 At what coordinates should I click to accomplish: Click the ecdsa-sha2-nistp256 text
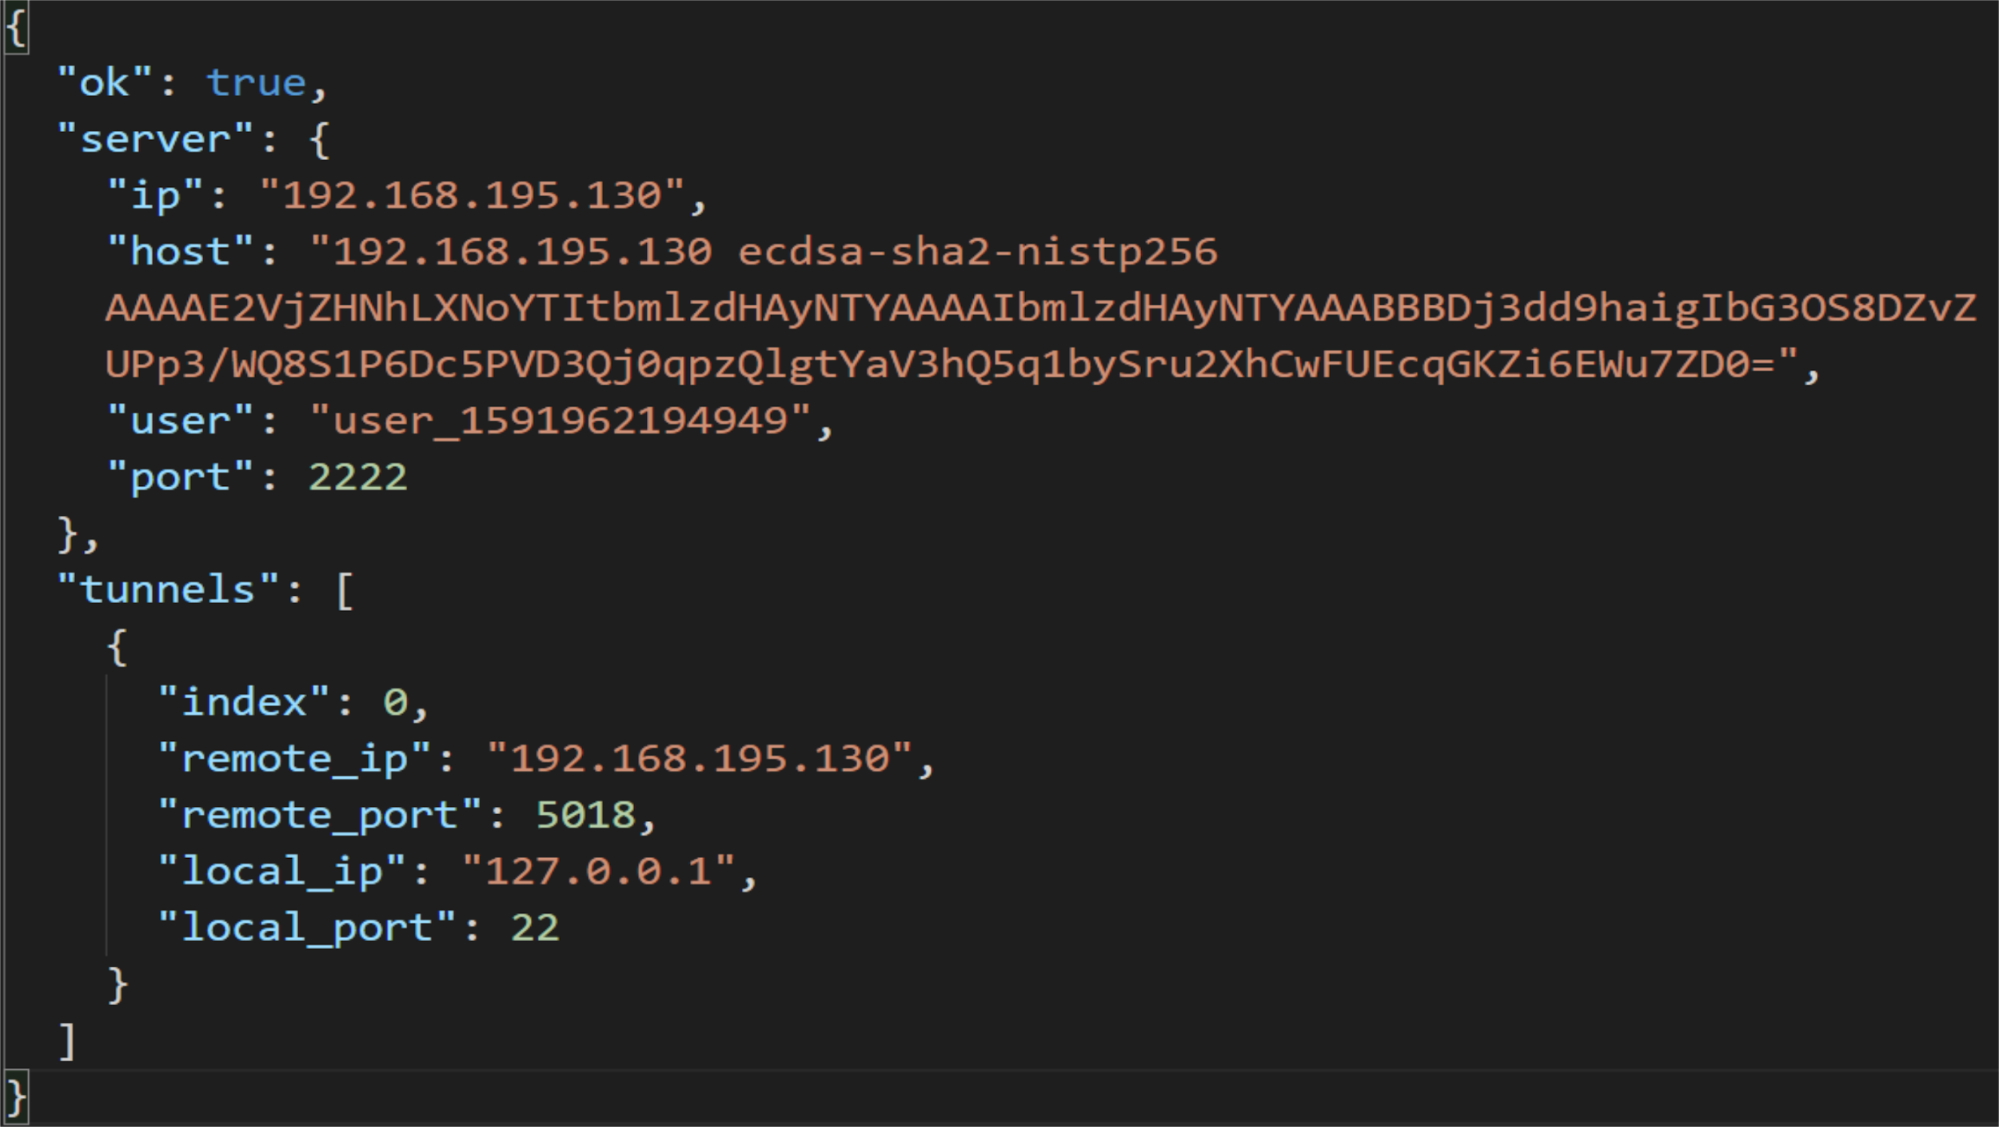(x=977, y=252)
